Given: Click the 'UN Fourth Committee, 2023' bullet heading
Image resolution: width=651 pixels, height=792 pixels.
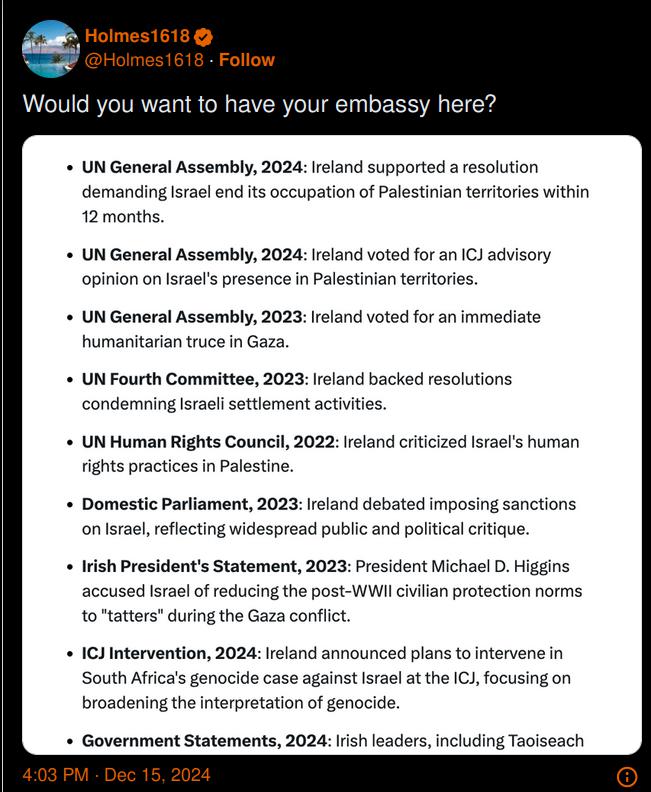Looking at the screenshot, I should 193,379.
